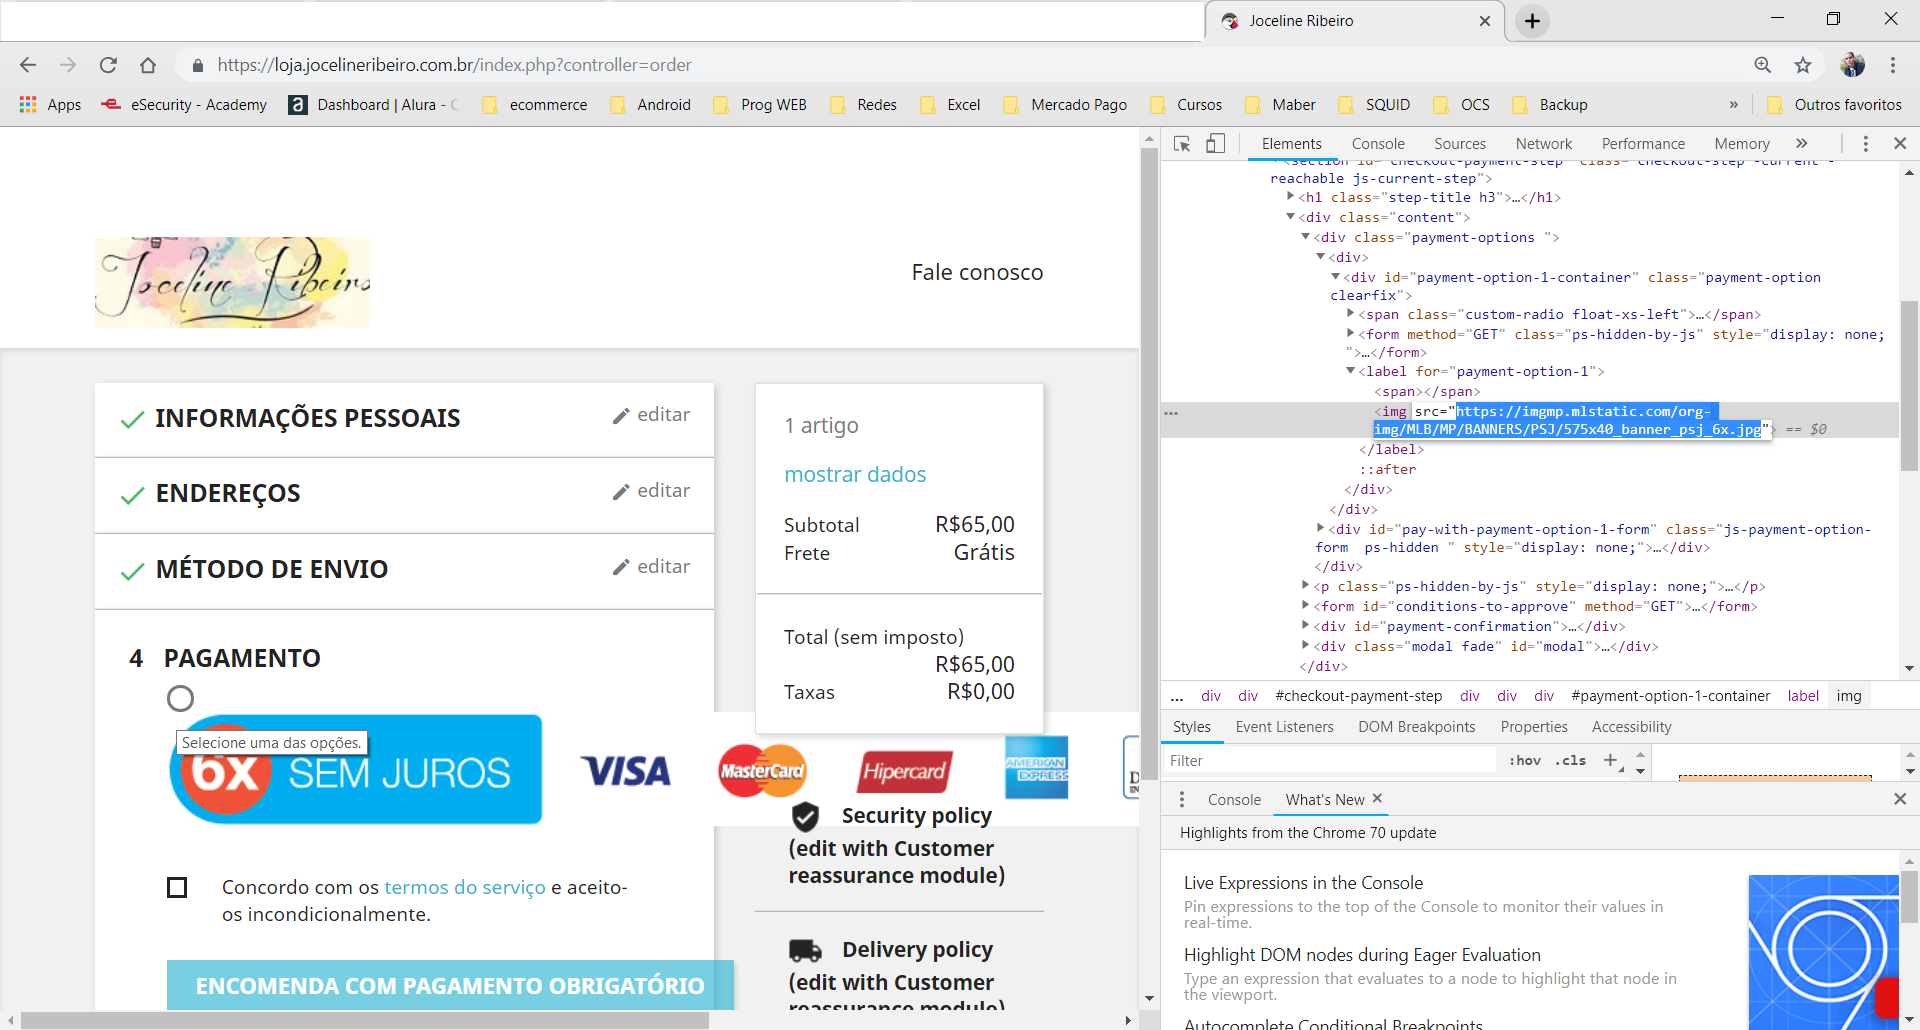Click the page horizontal scrollbar
The image size is (1920, 1030).
click(x=365, y=1020)
